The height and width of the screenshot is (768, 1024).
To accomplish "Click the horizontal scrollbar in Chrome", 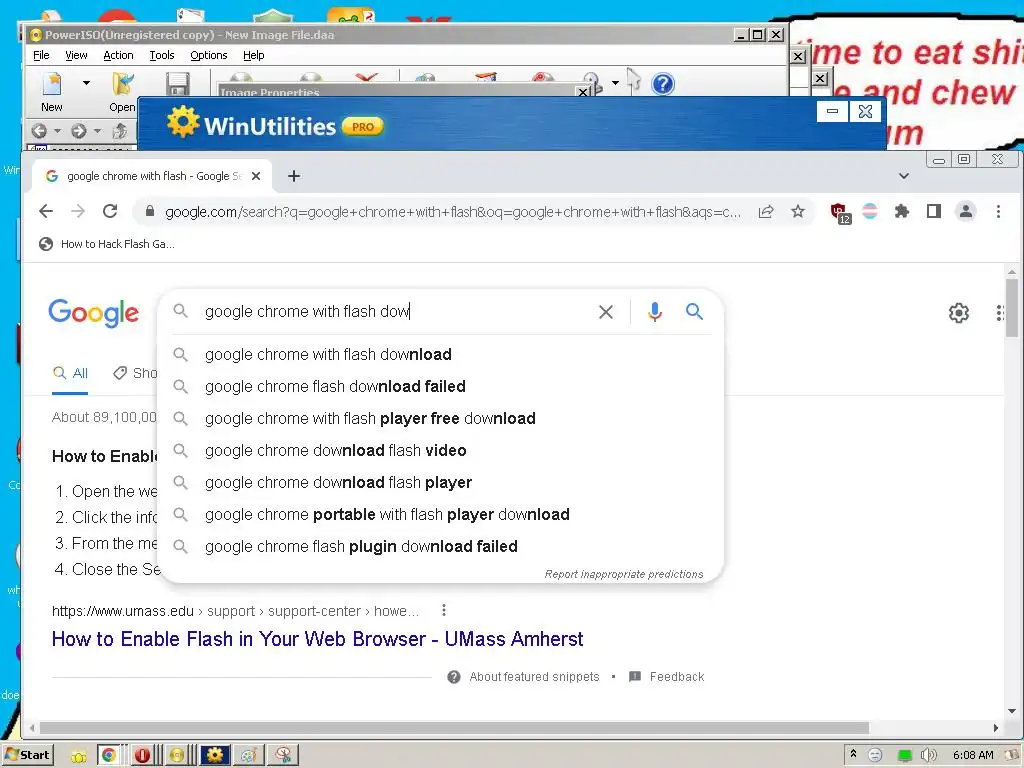I will point(455,728).
